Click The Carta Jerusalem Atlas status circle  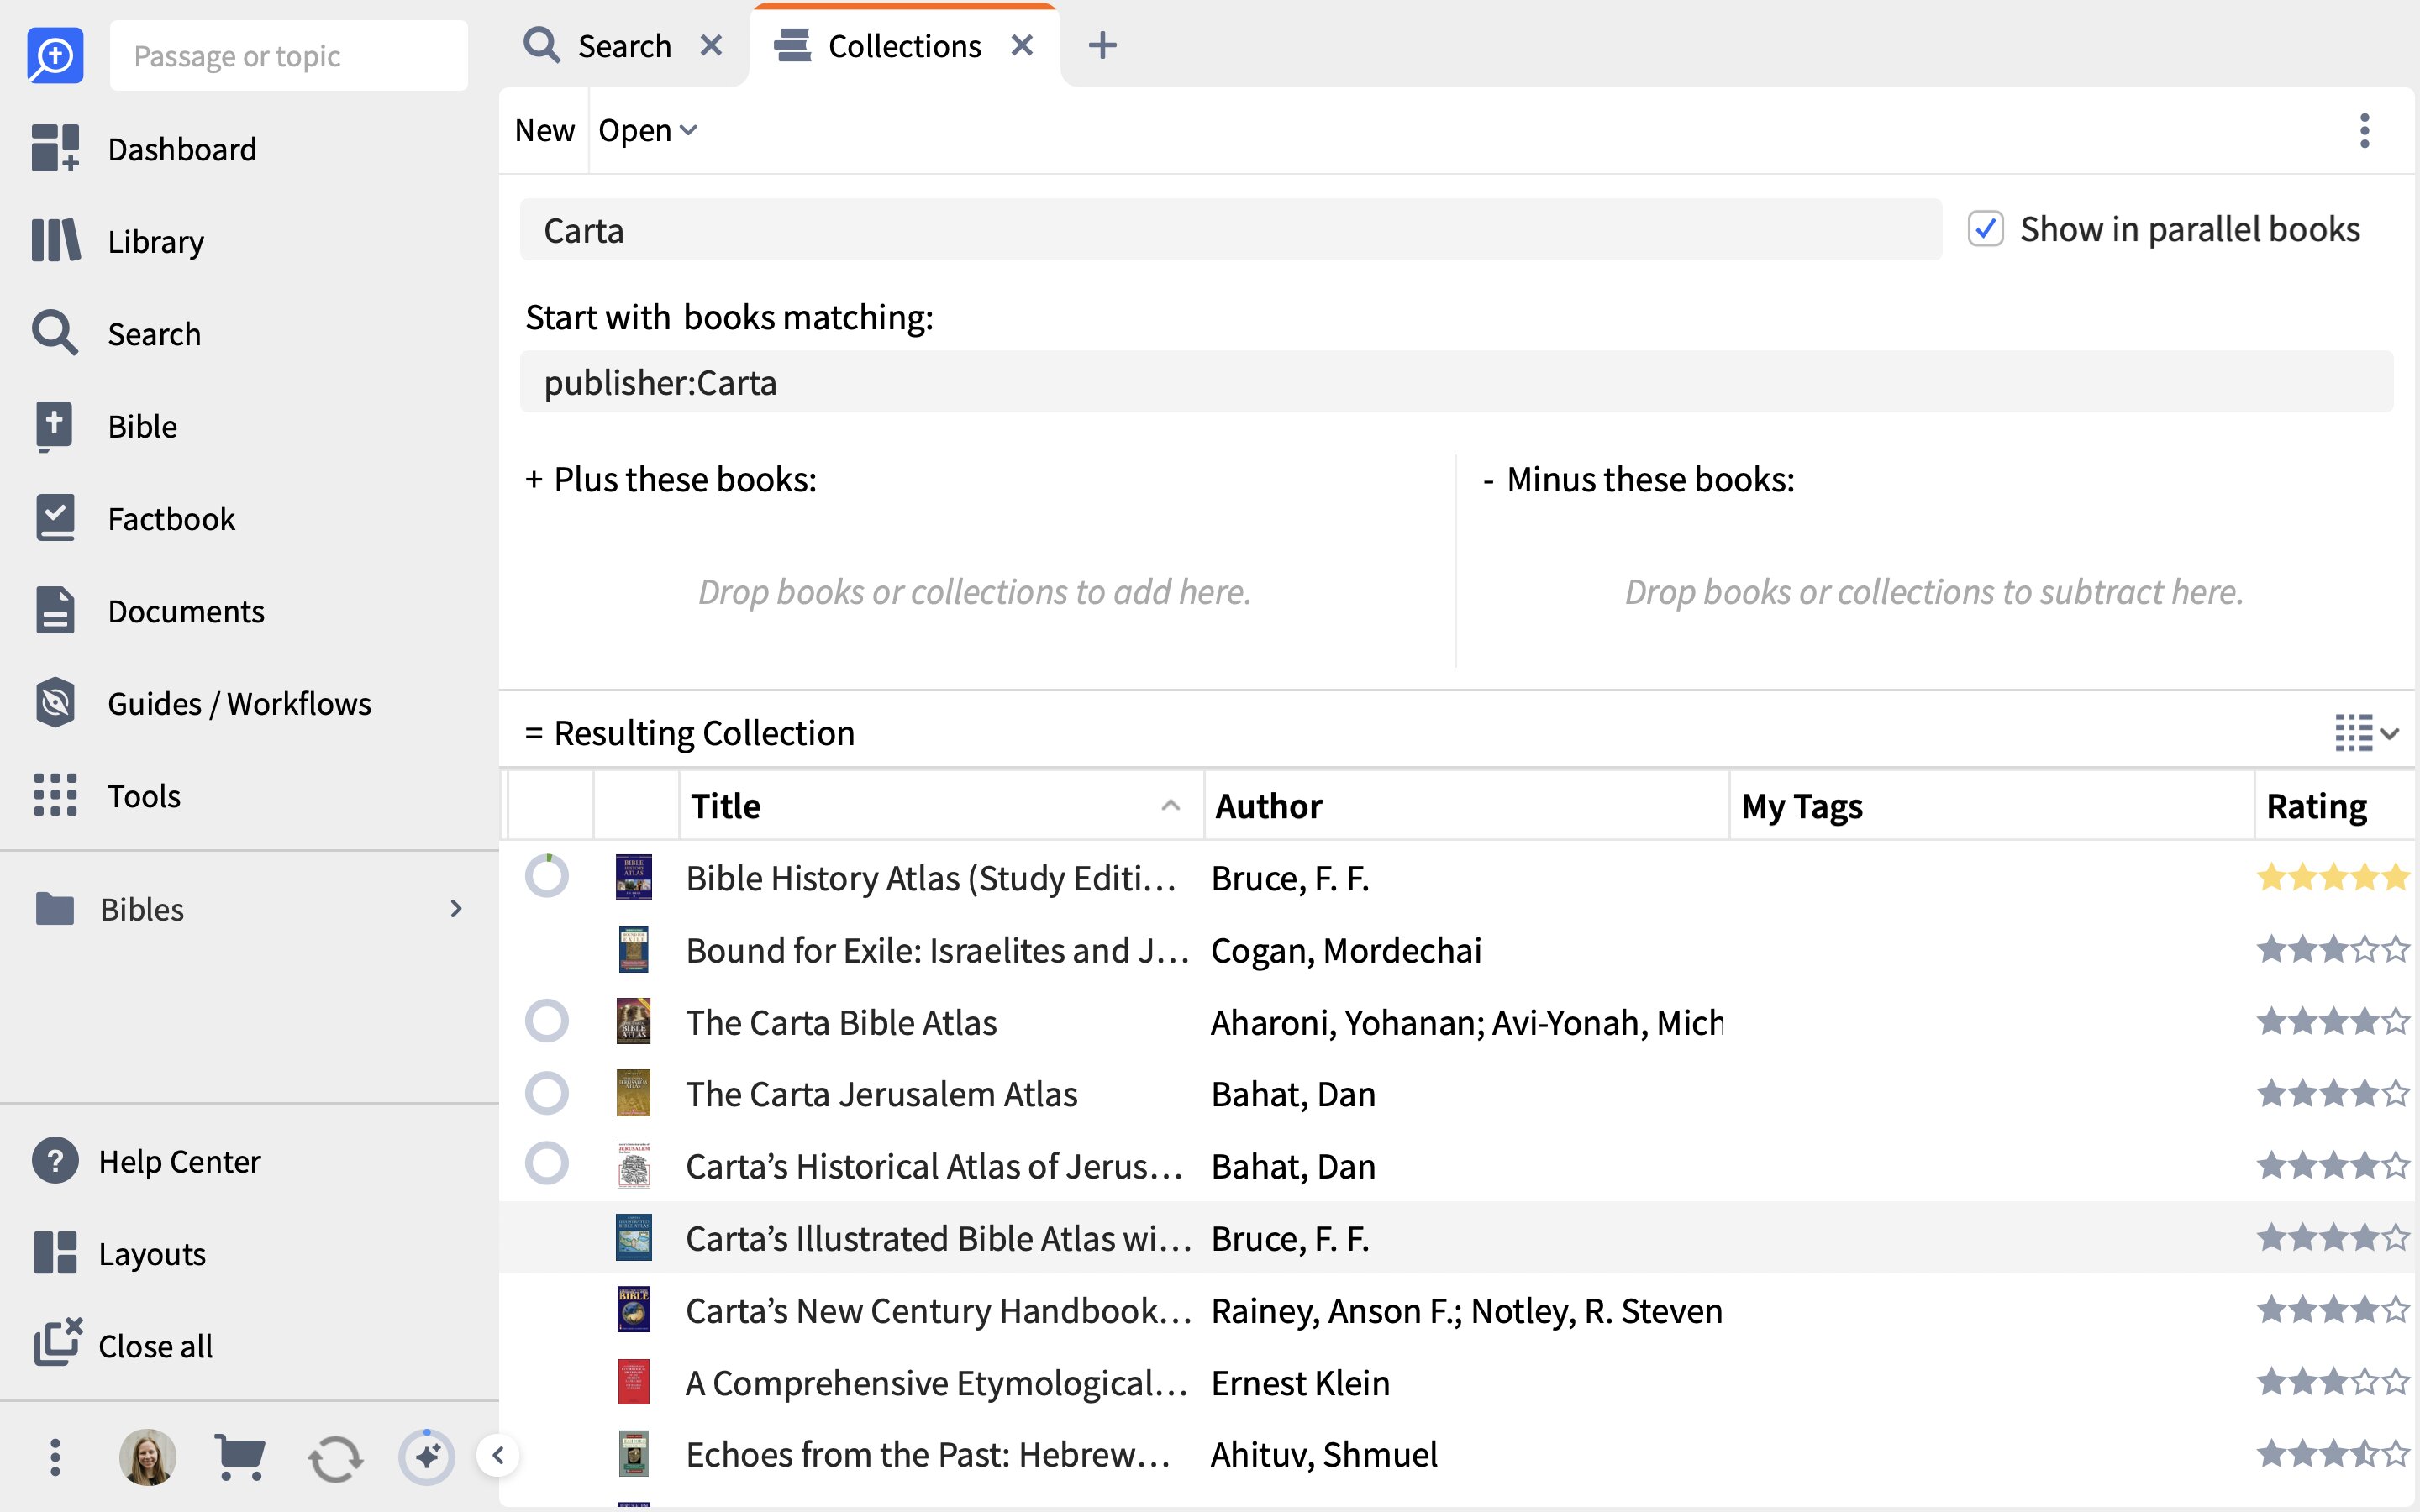[x=547, y=1093]
